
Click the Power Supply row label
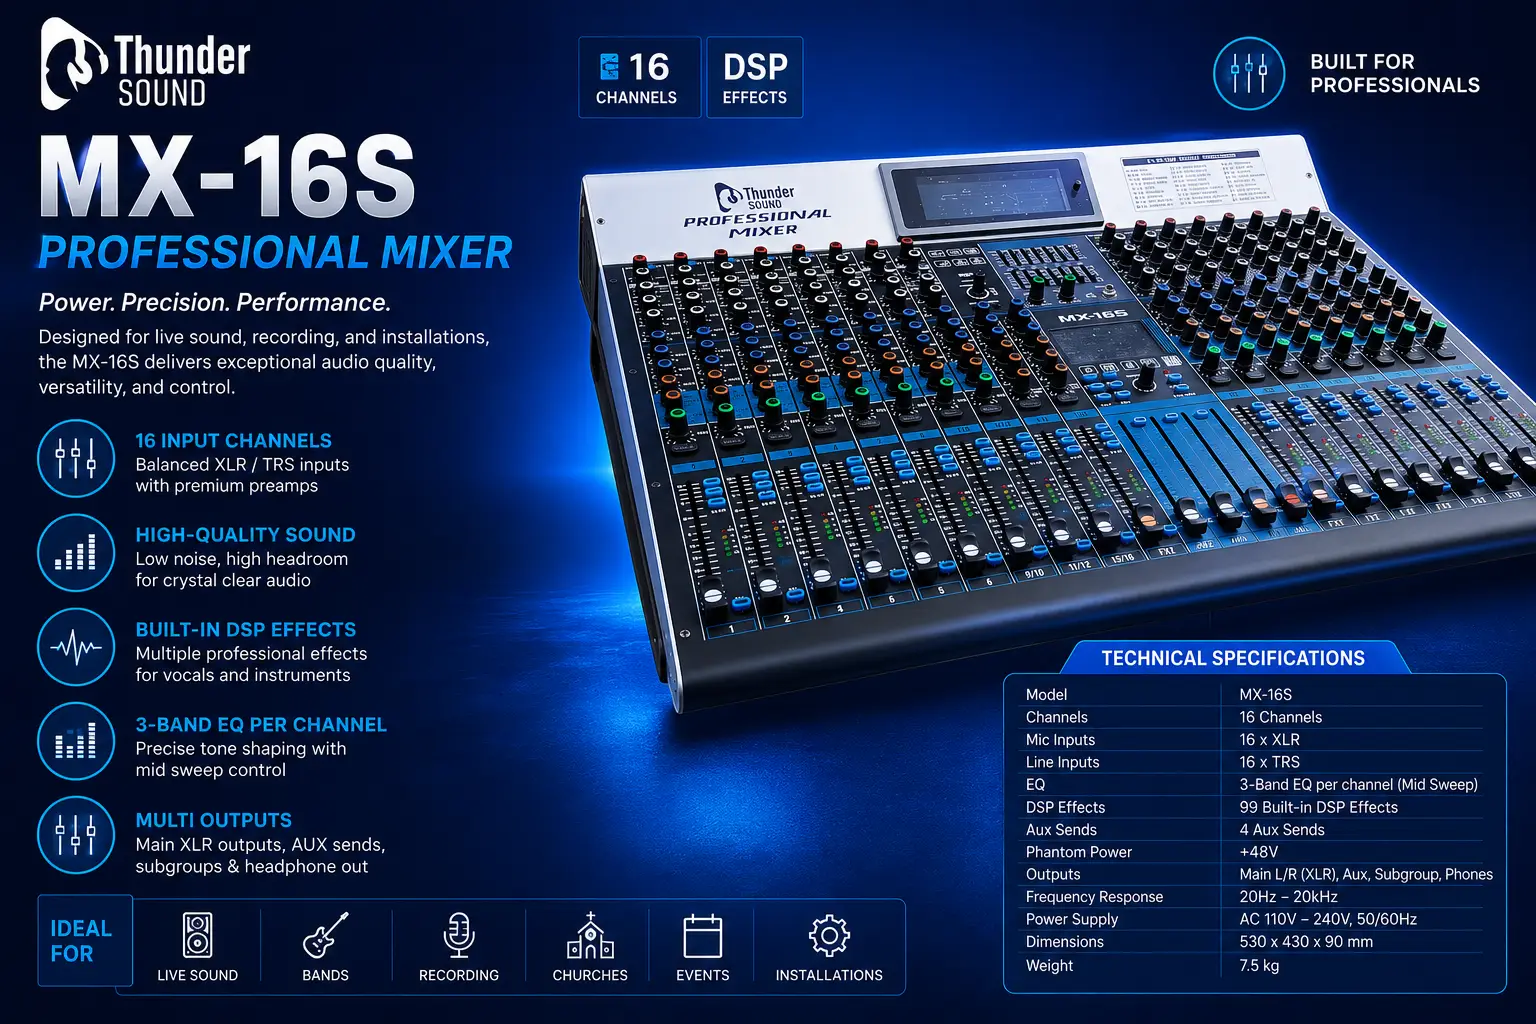pos(1071,919)
